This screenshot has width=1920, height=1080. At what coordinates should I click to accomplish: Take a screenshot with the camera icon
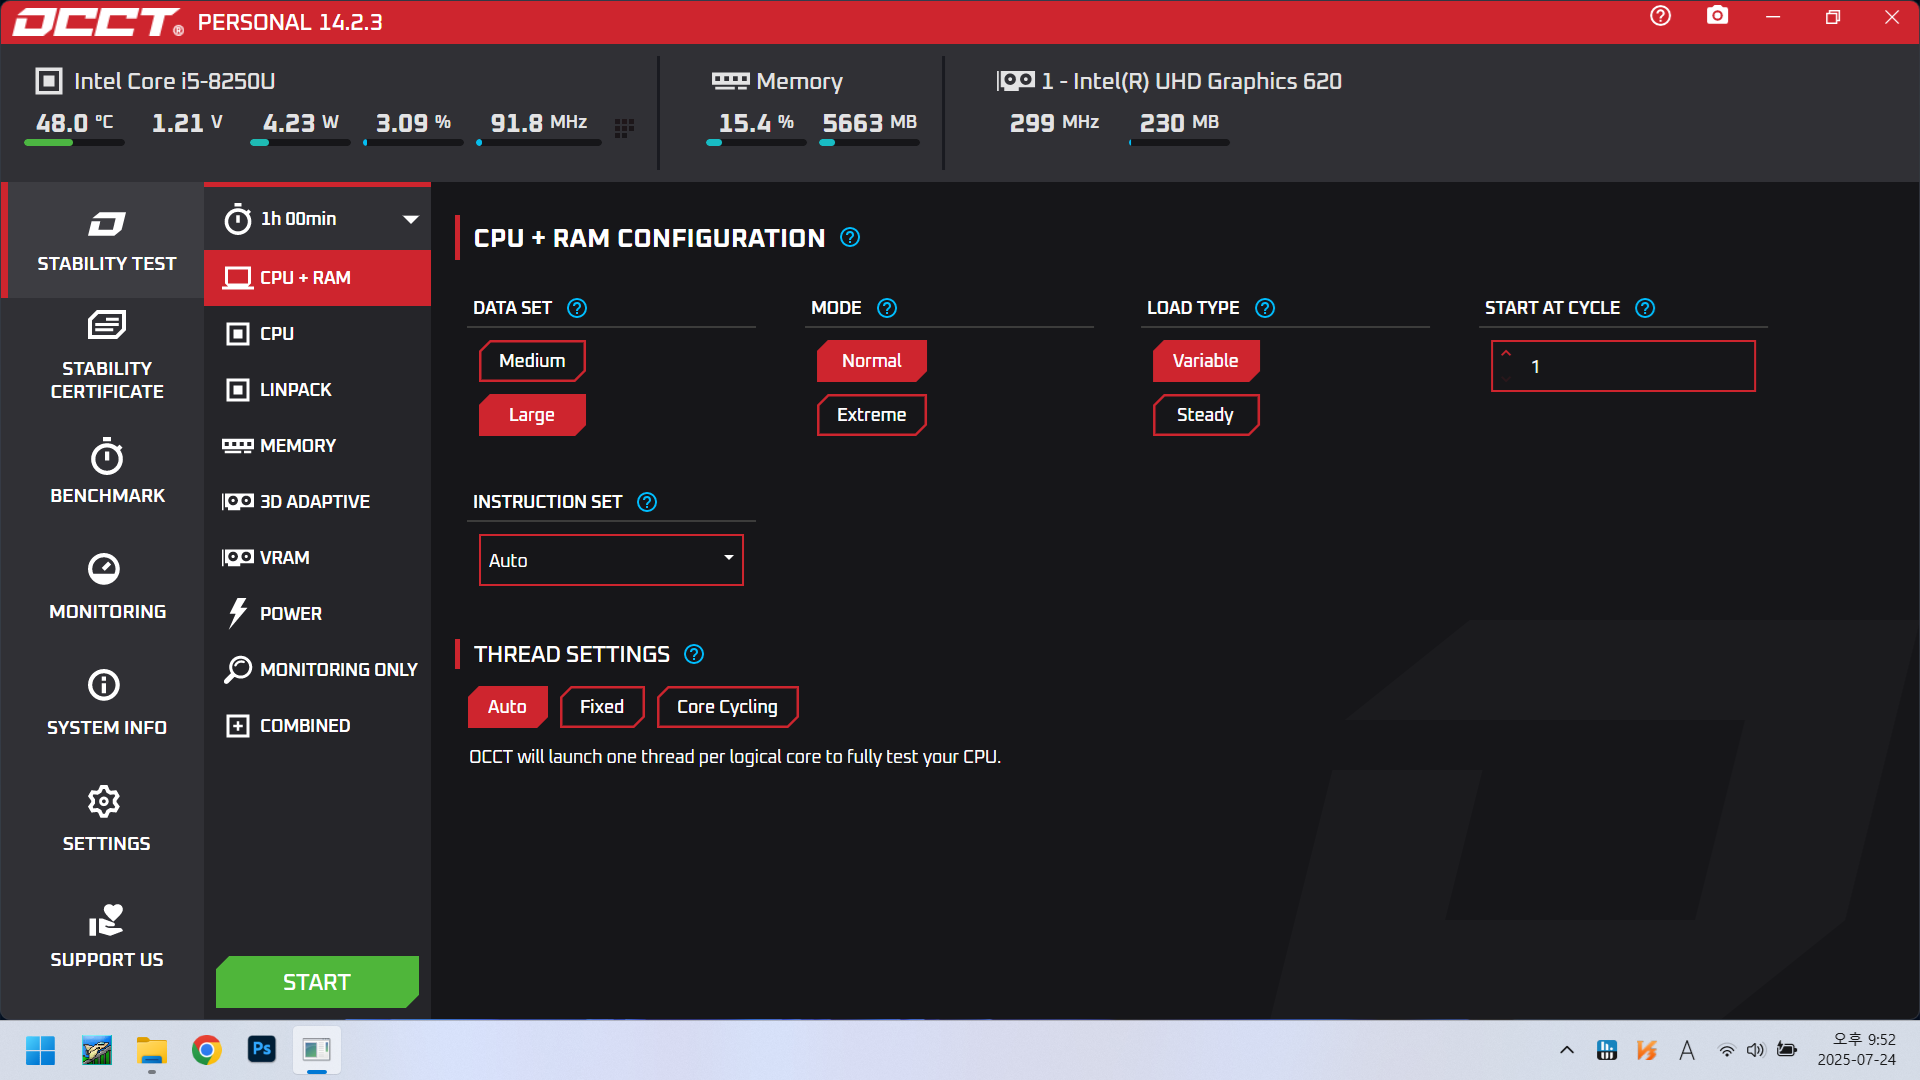1717,16
